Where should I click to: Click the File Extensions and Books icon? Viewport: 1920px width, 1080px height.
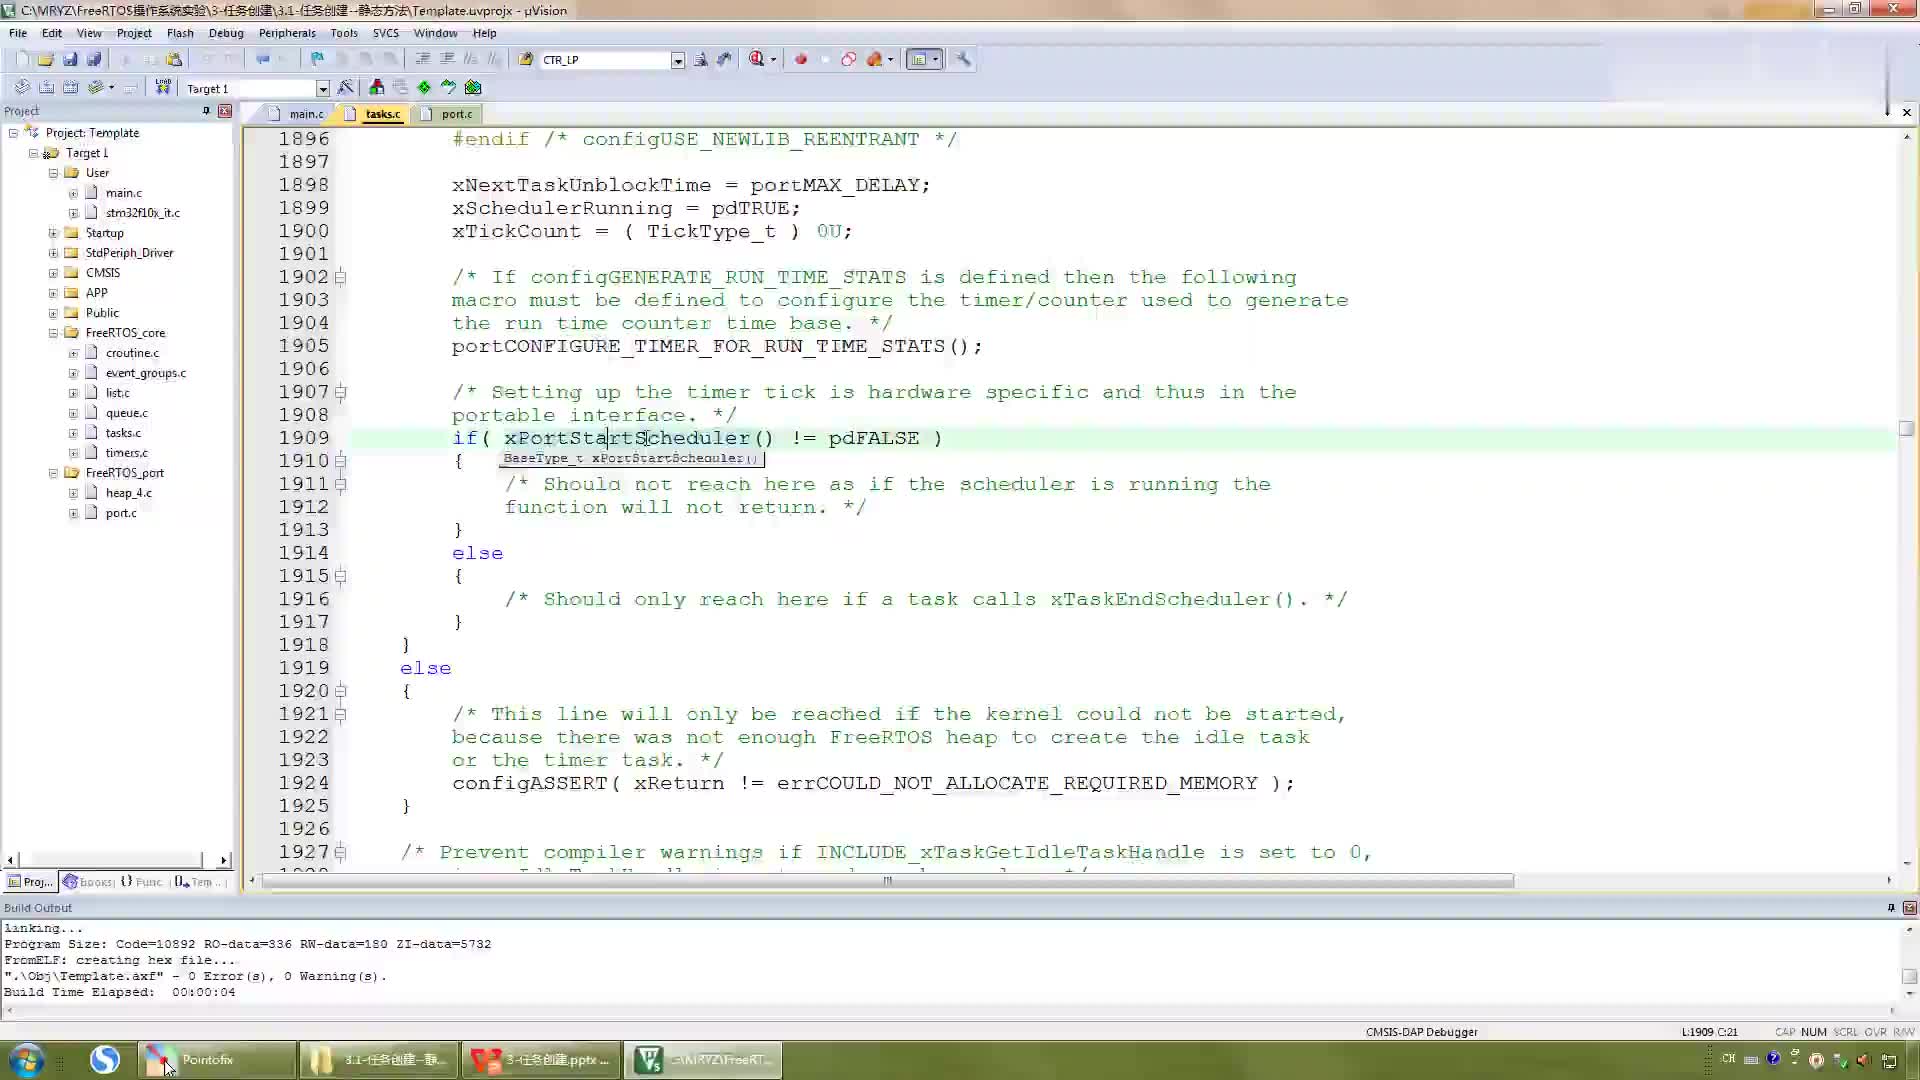tap(377, 87)
